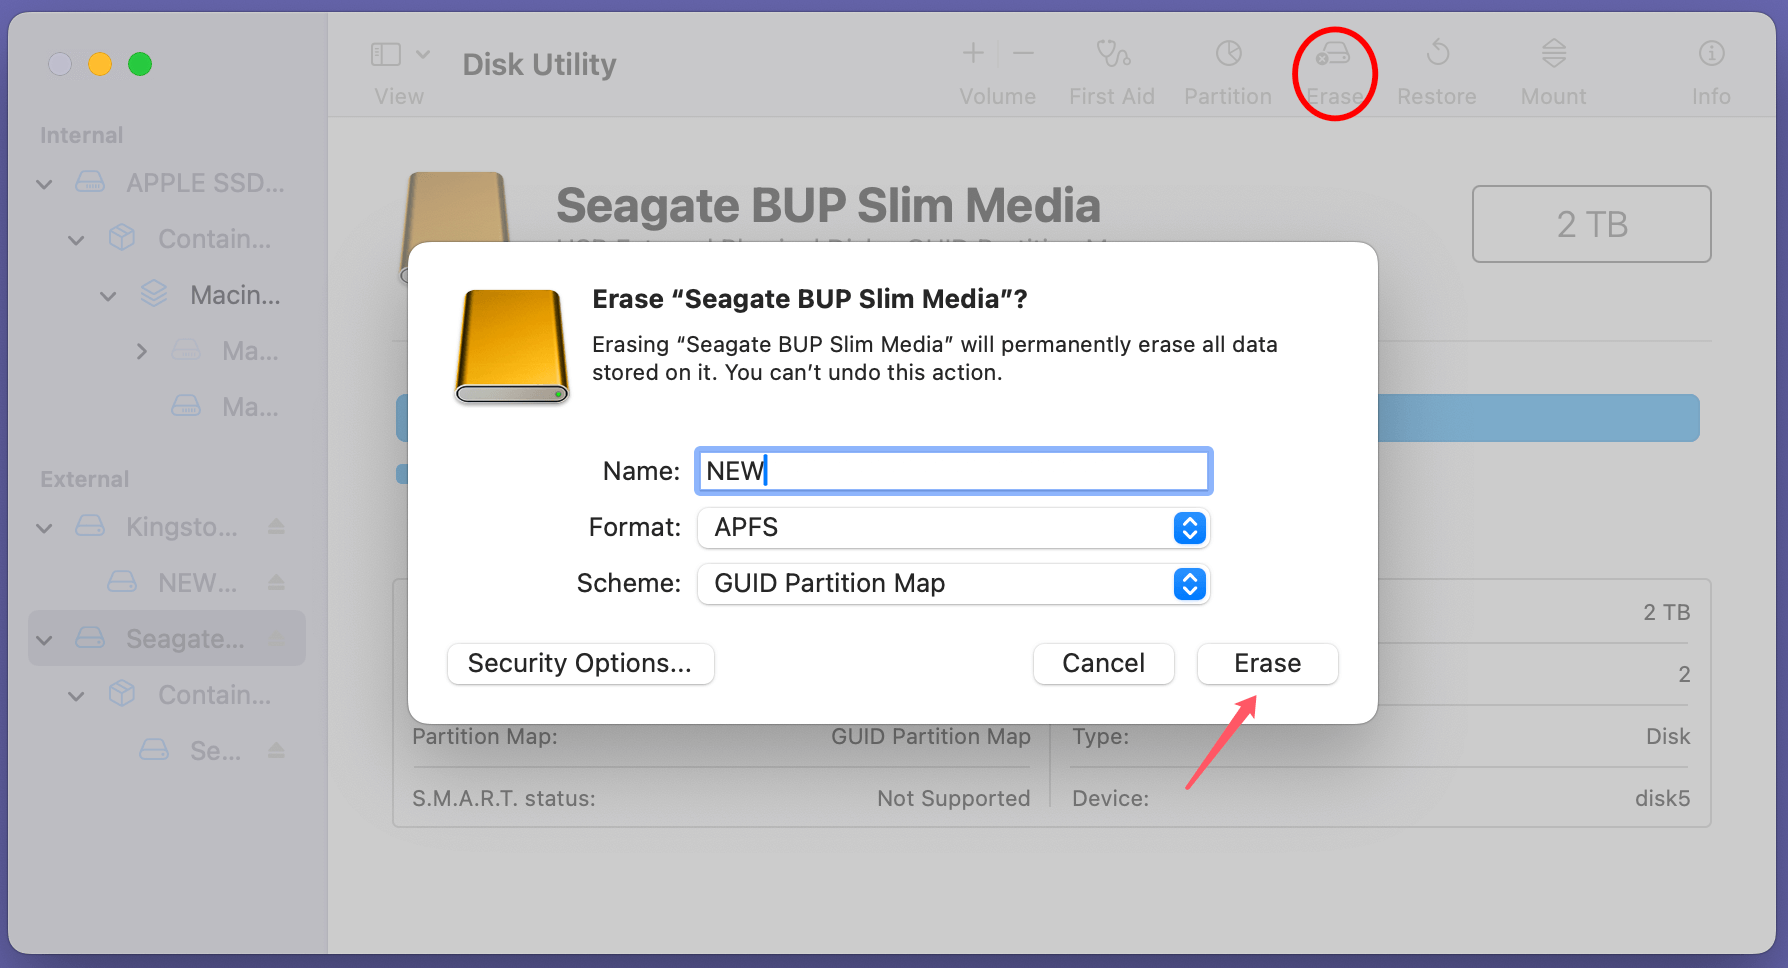1788x968 pixels.
Task: Eject the Kingston external disk
Action: pos(277,527)
